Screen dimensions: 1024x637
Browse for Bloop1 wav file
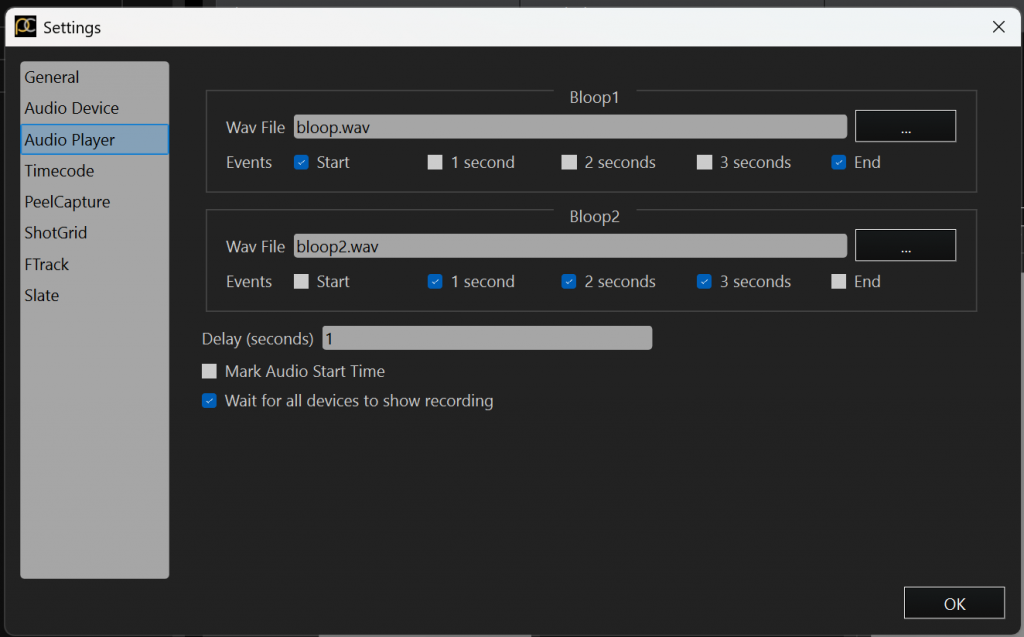(x=905, y=127)
